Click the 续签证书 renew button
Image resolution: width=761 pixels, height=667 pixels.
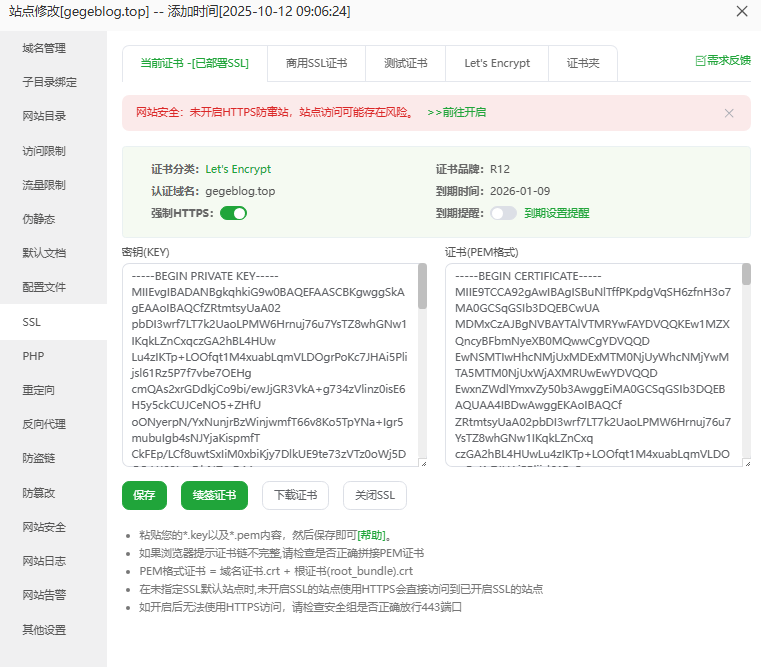tap(214, 495)
